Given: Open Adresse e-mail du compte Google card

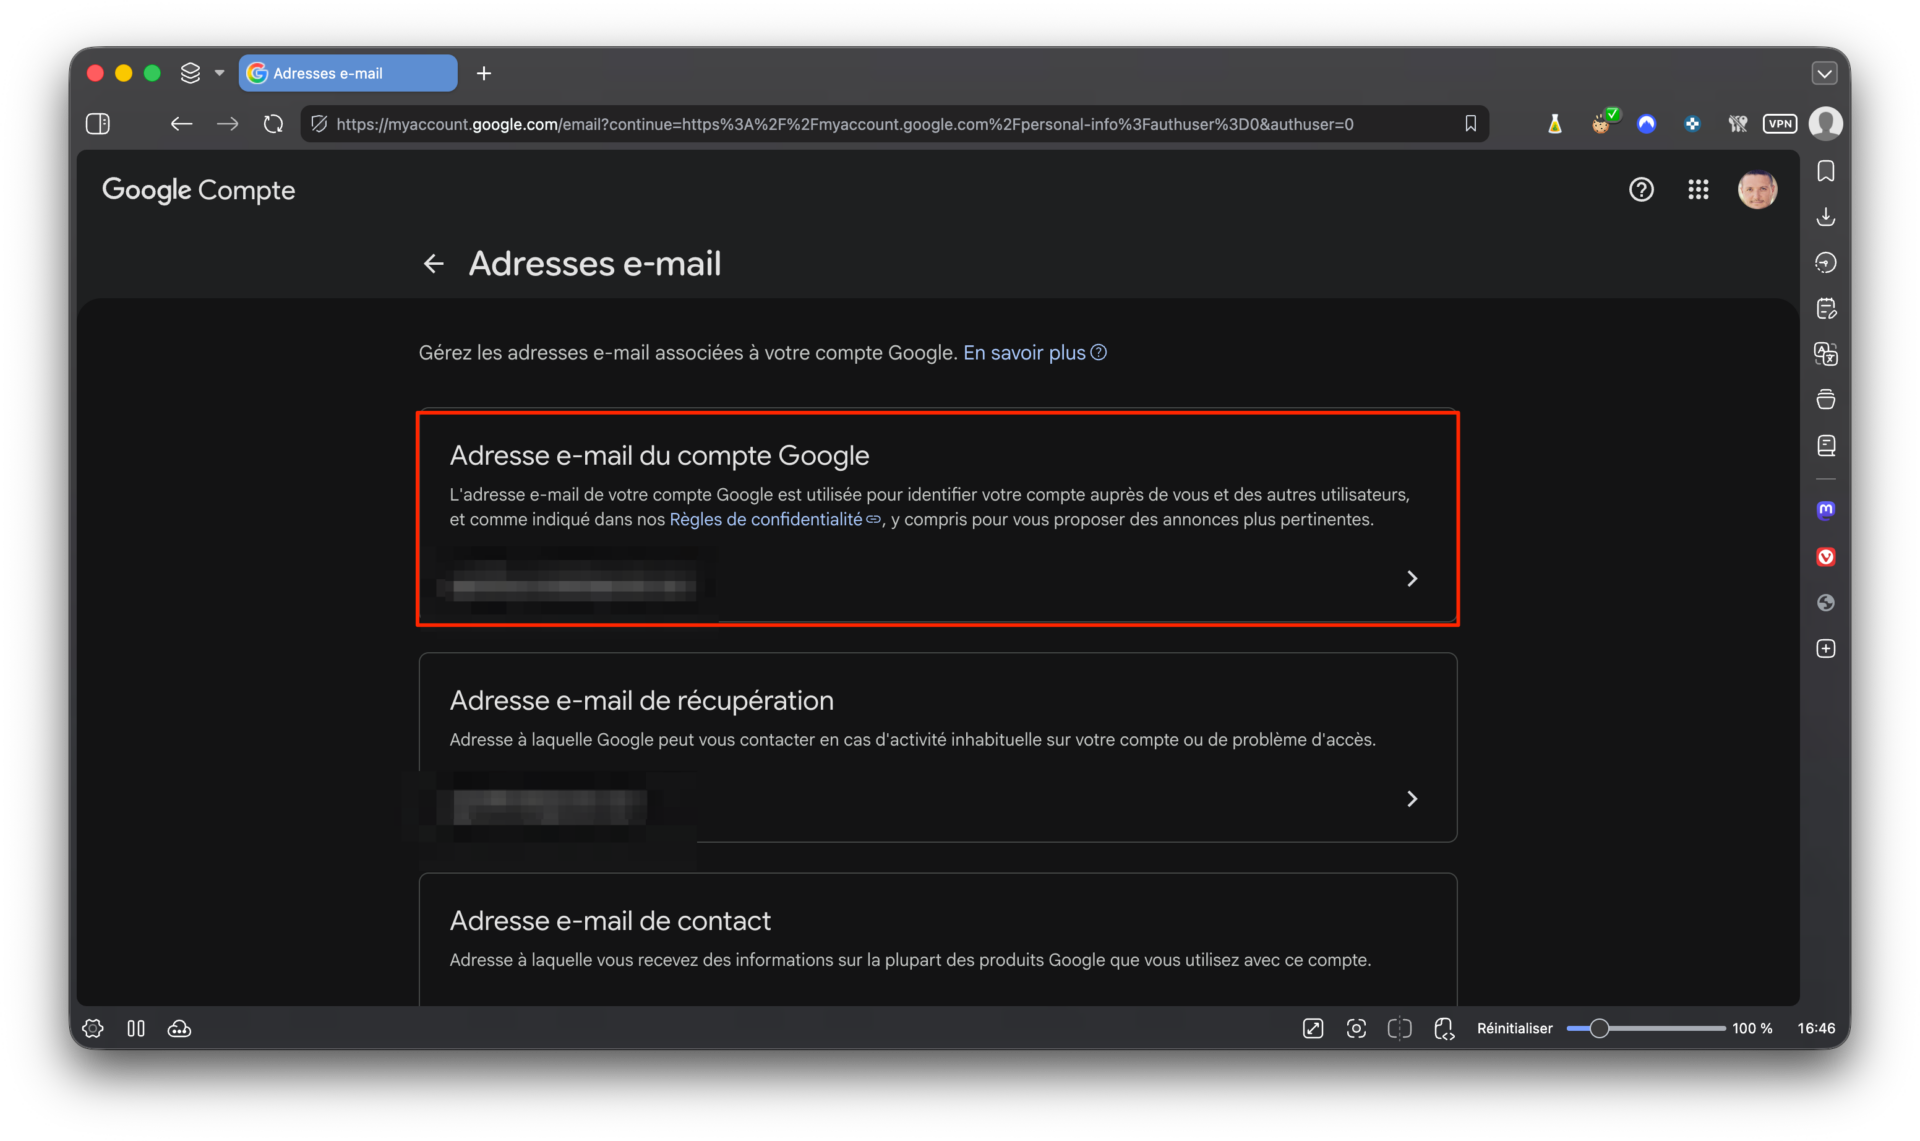Looking at the screenshot, I should [938, 519].
